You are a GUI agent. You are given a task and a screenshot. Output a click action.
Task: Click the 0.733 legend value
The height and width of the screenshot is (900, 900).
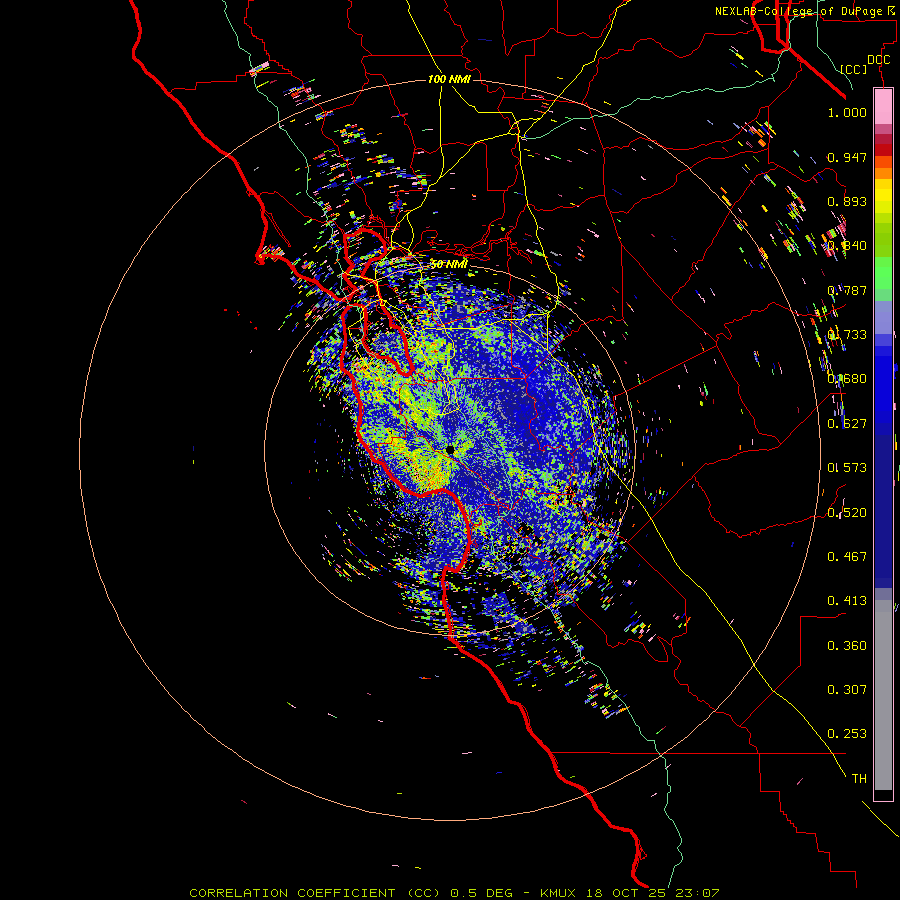tap(847, 335)
